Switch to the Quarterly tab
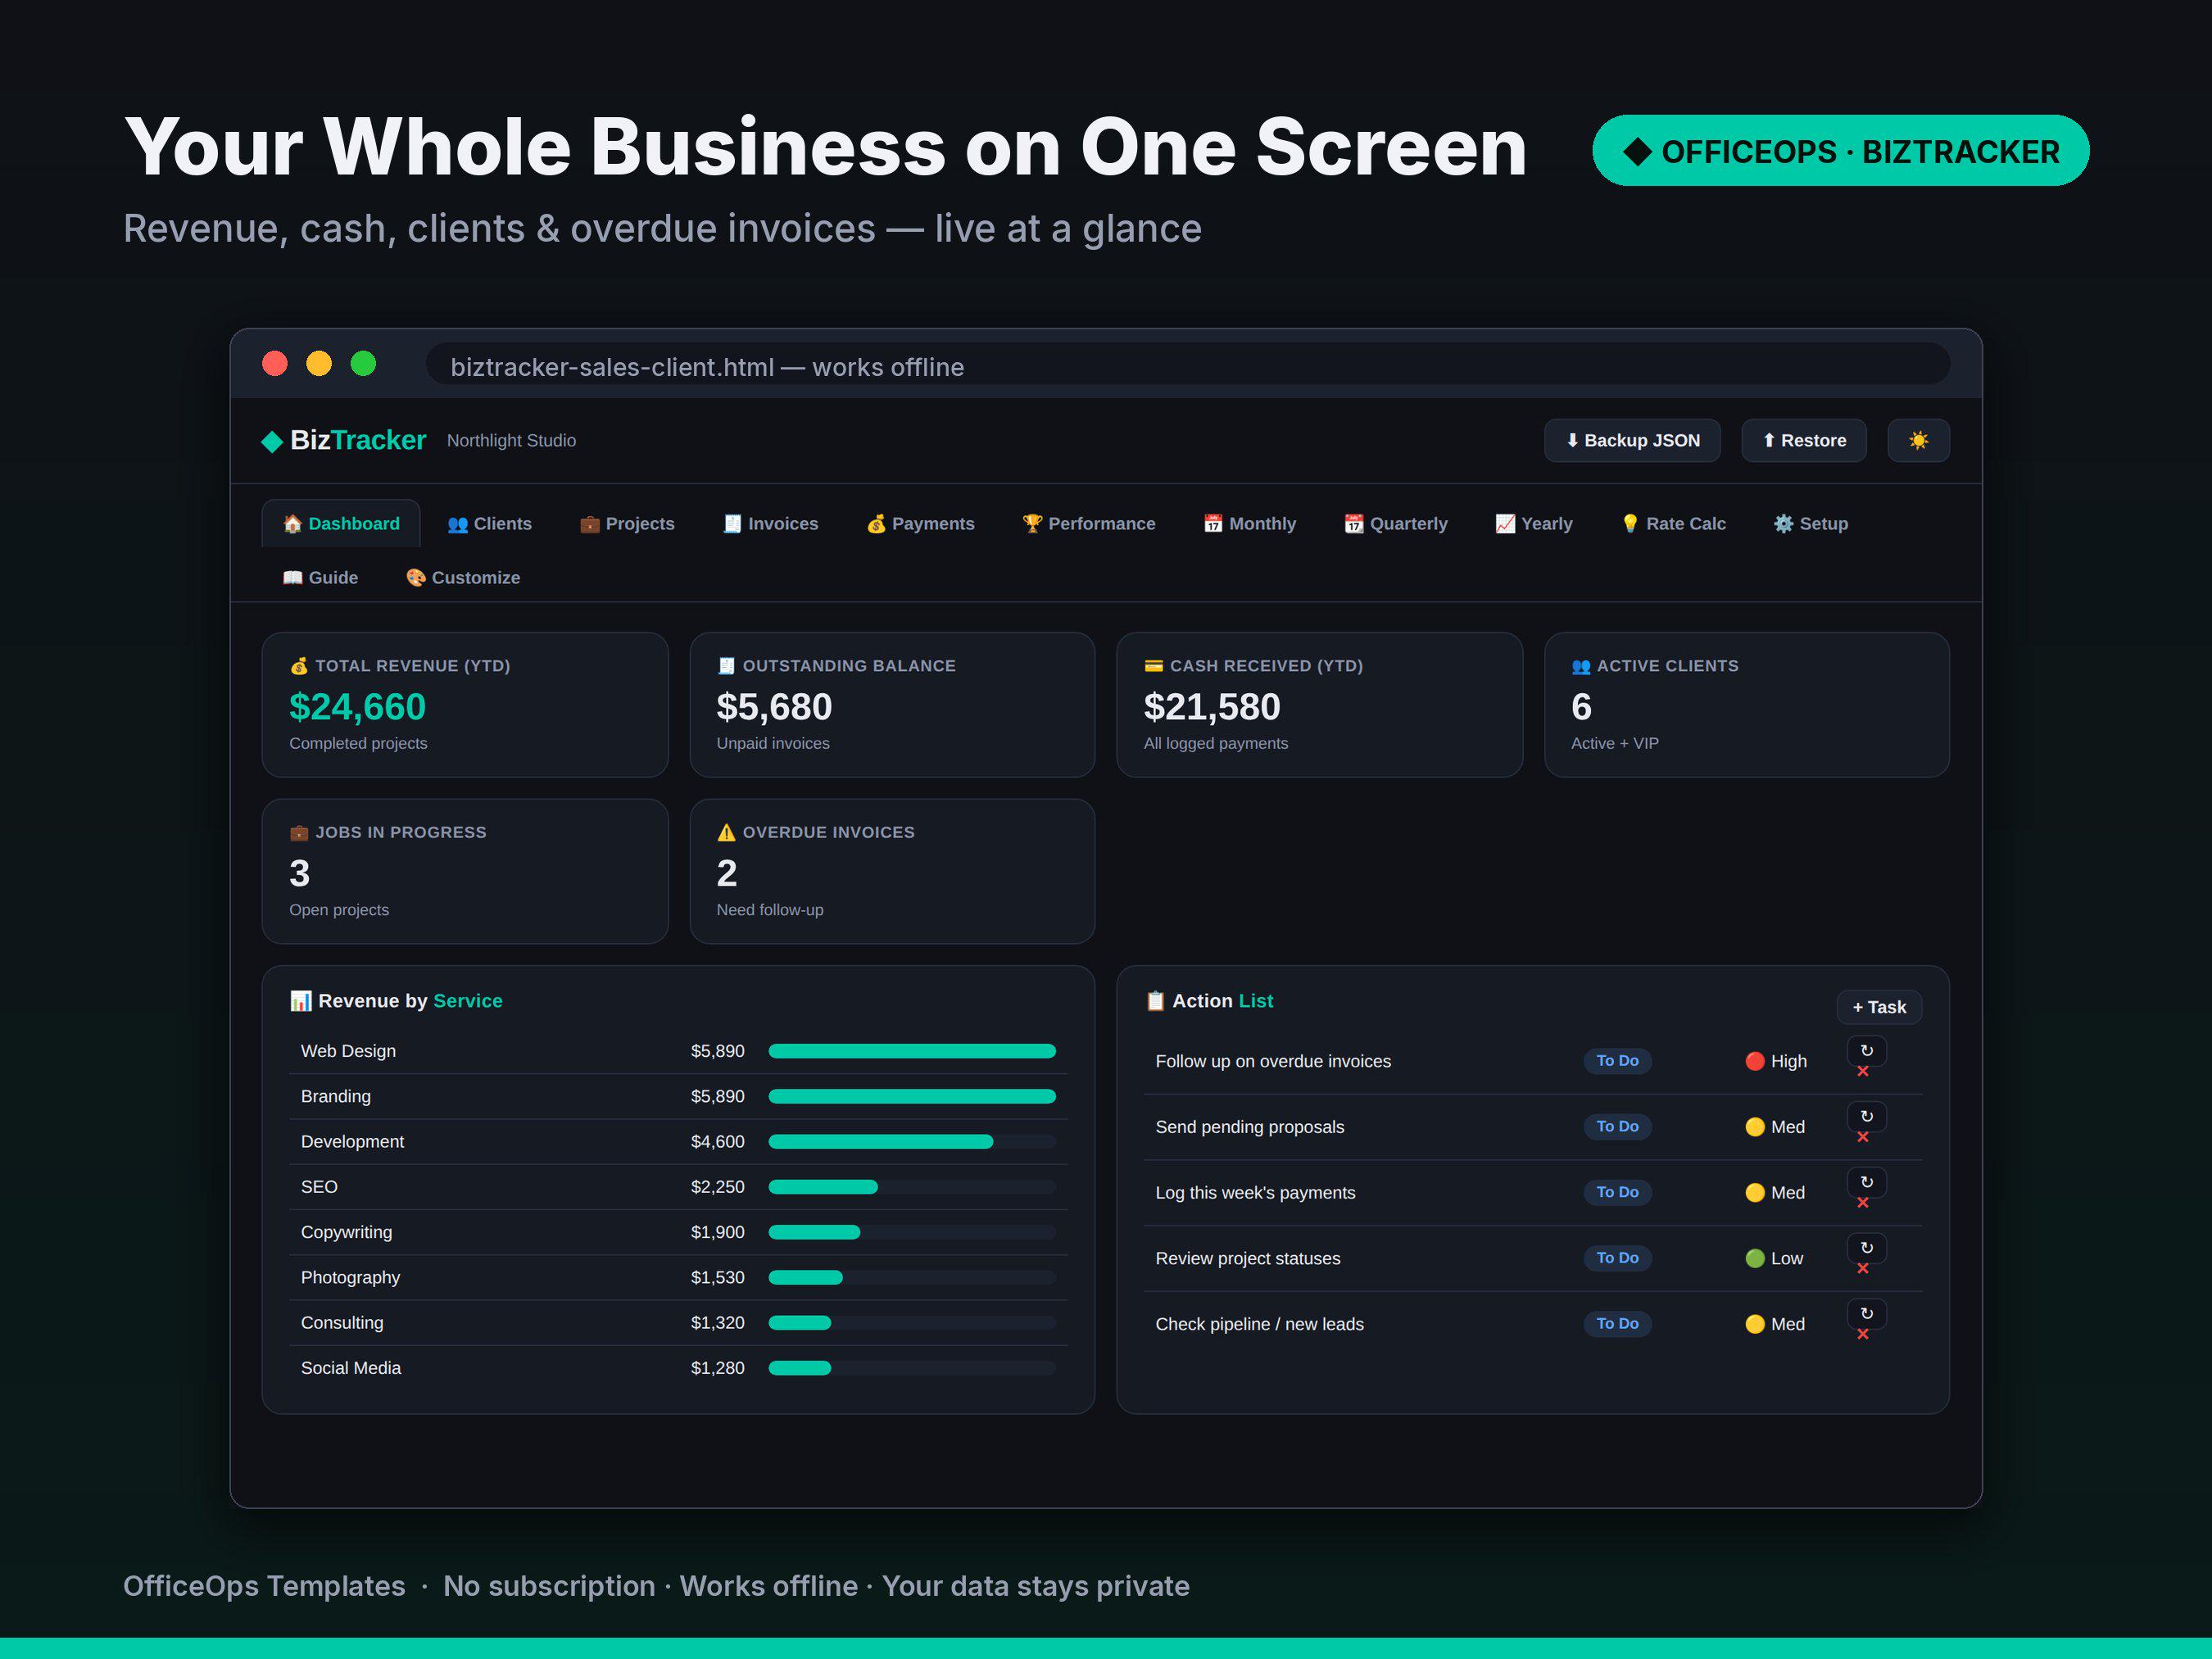Image resolution: width=2212 pixels, height=1659 pixels. coord(1395,523)
